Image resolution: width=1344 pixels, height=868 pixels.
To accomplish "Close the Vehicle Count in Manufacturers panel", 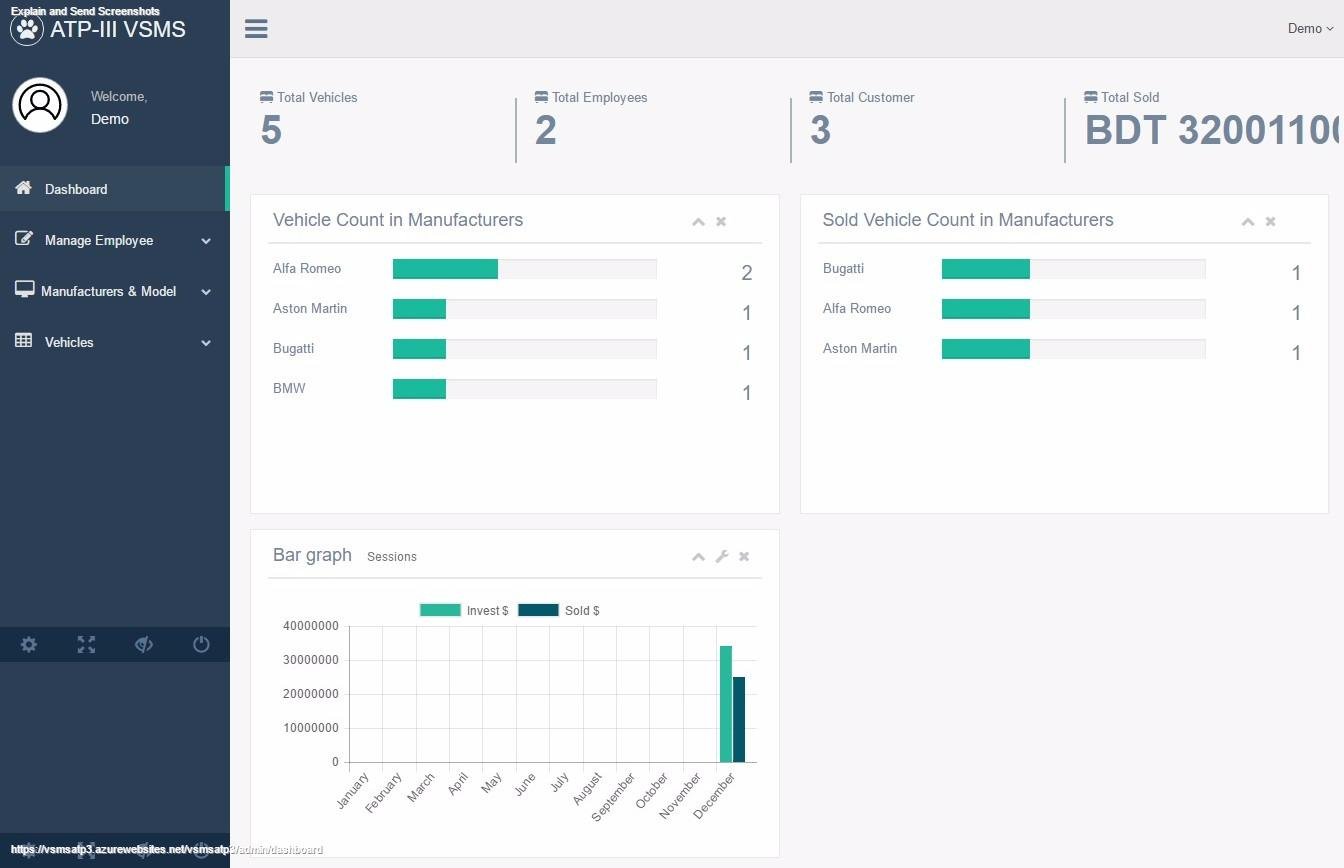I will point(721,222).
